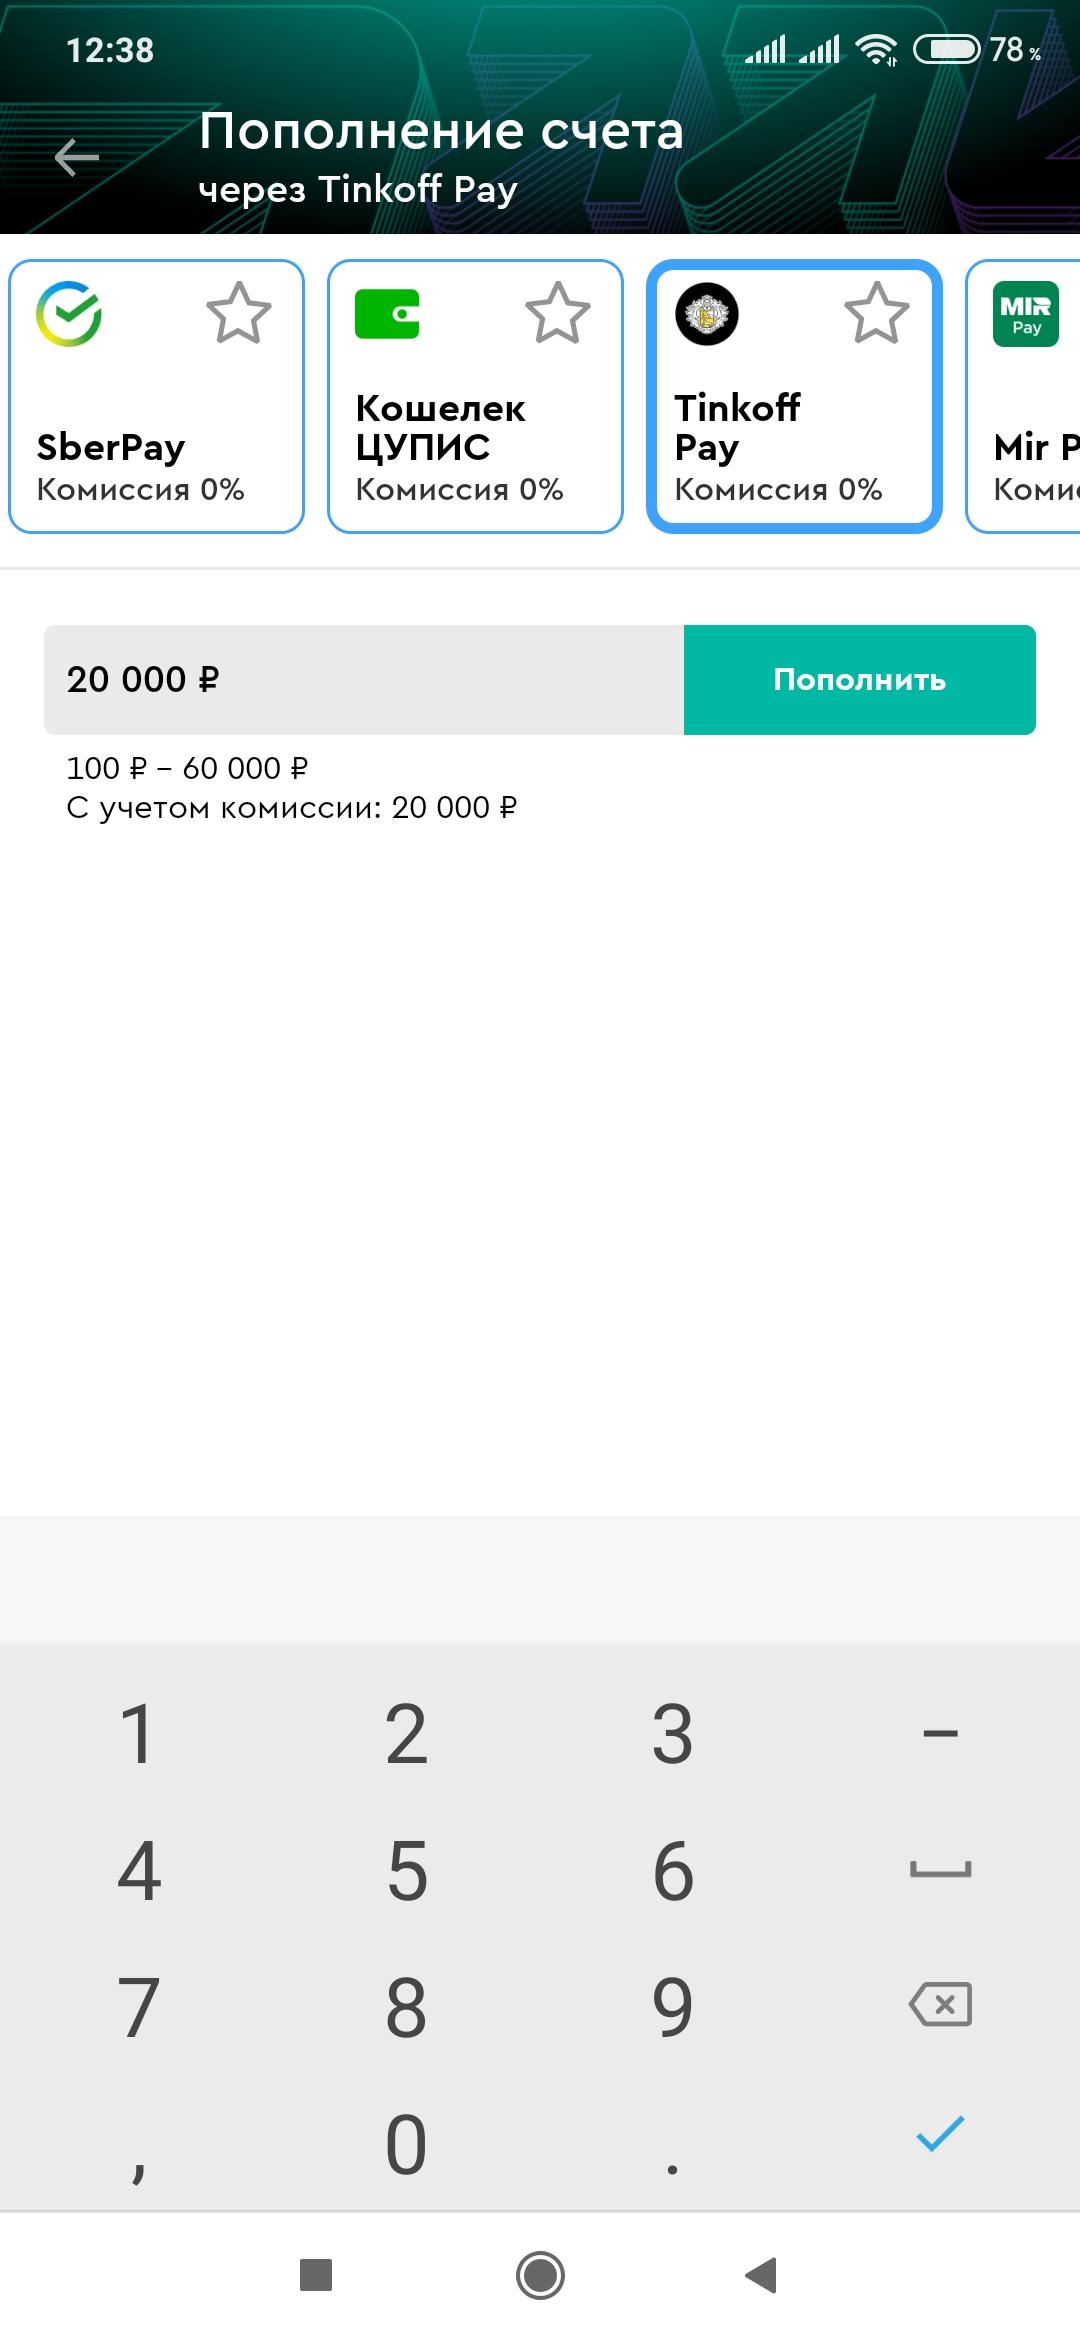Tap the Android back triangle button
Screen dimensions: 1080x2340
762,2275
